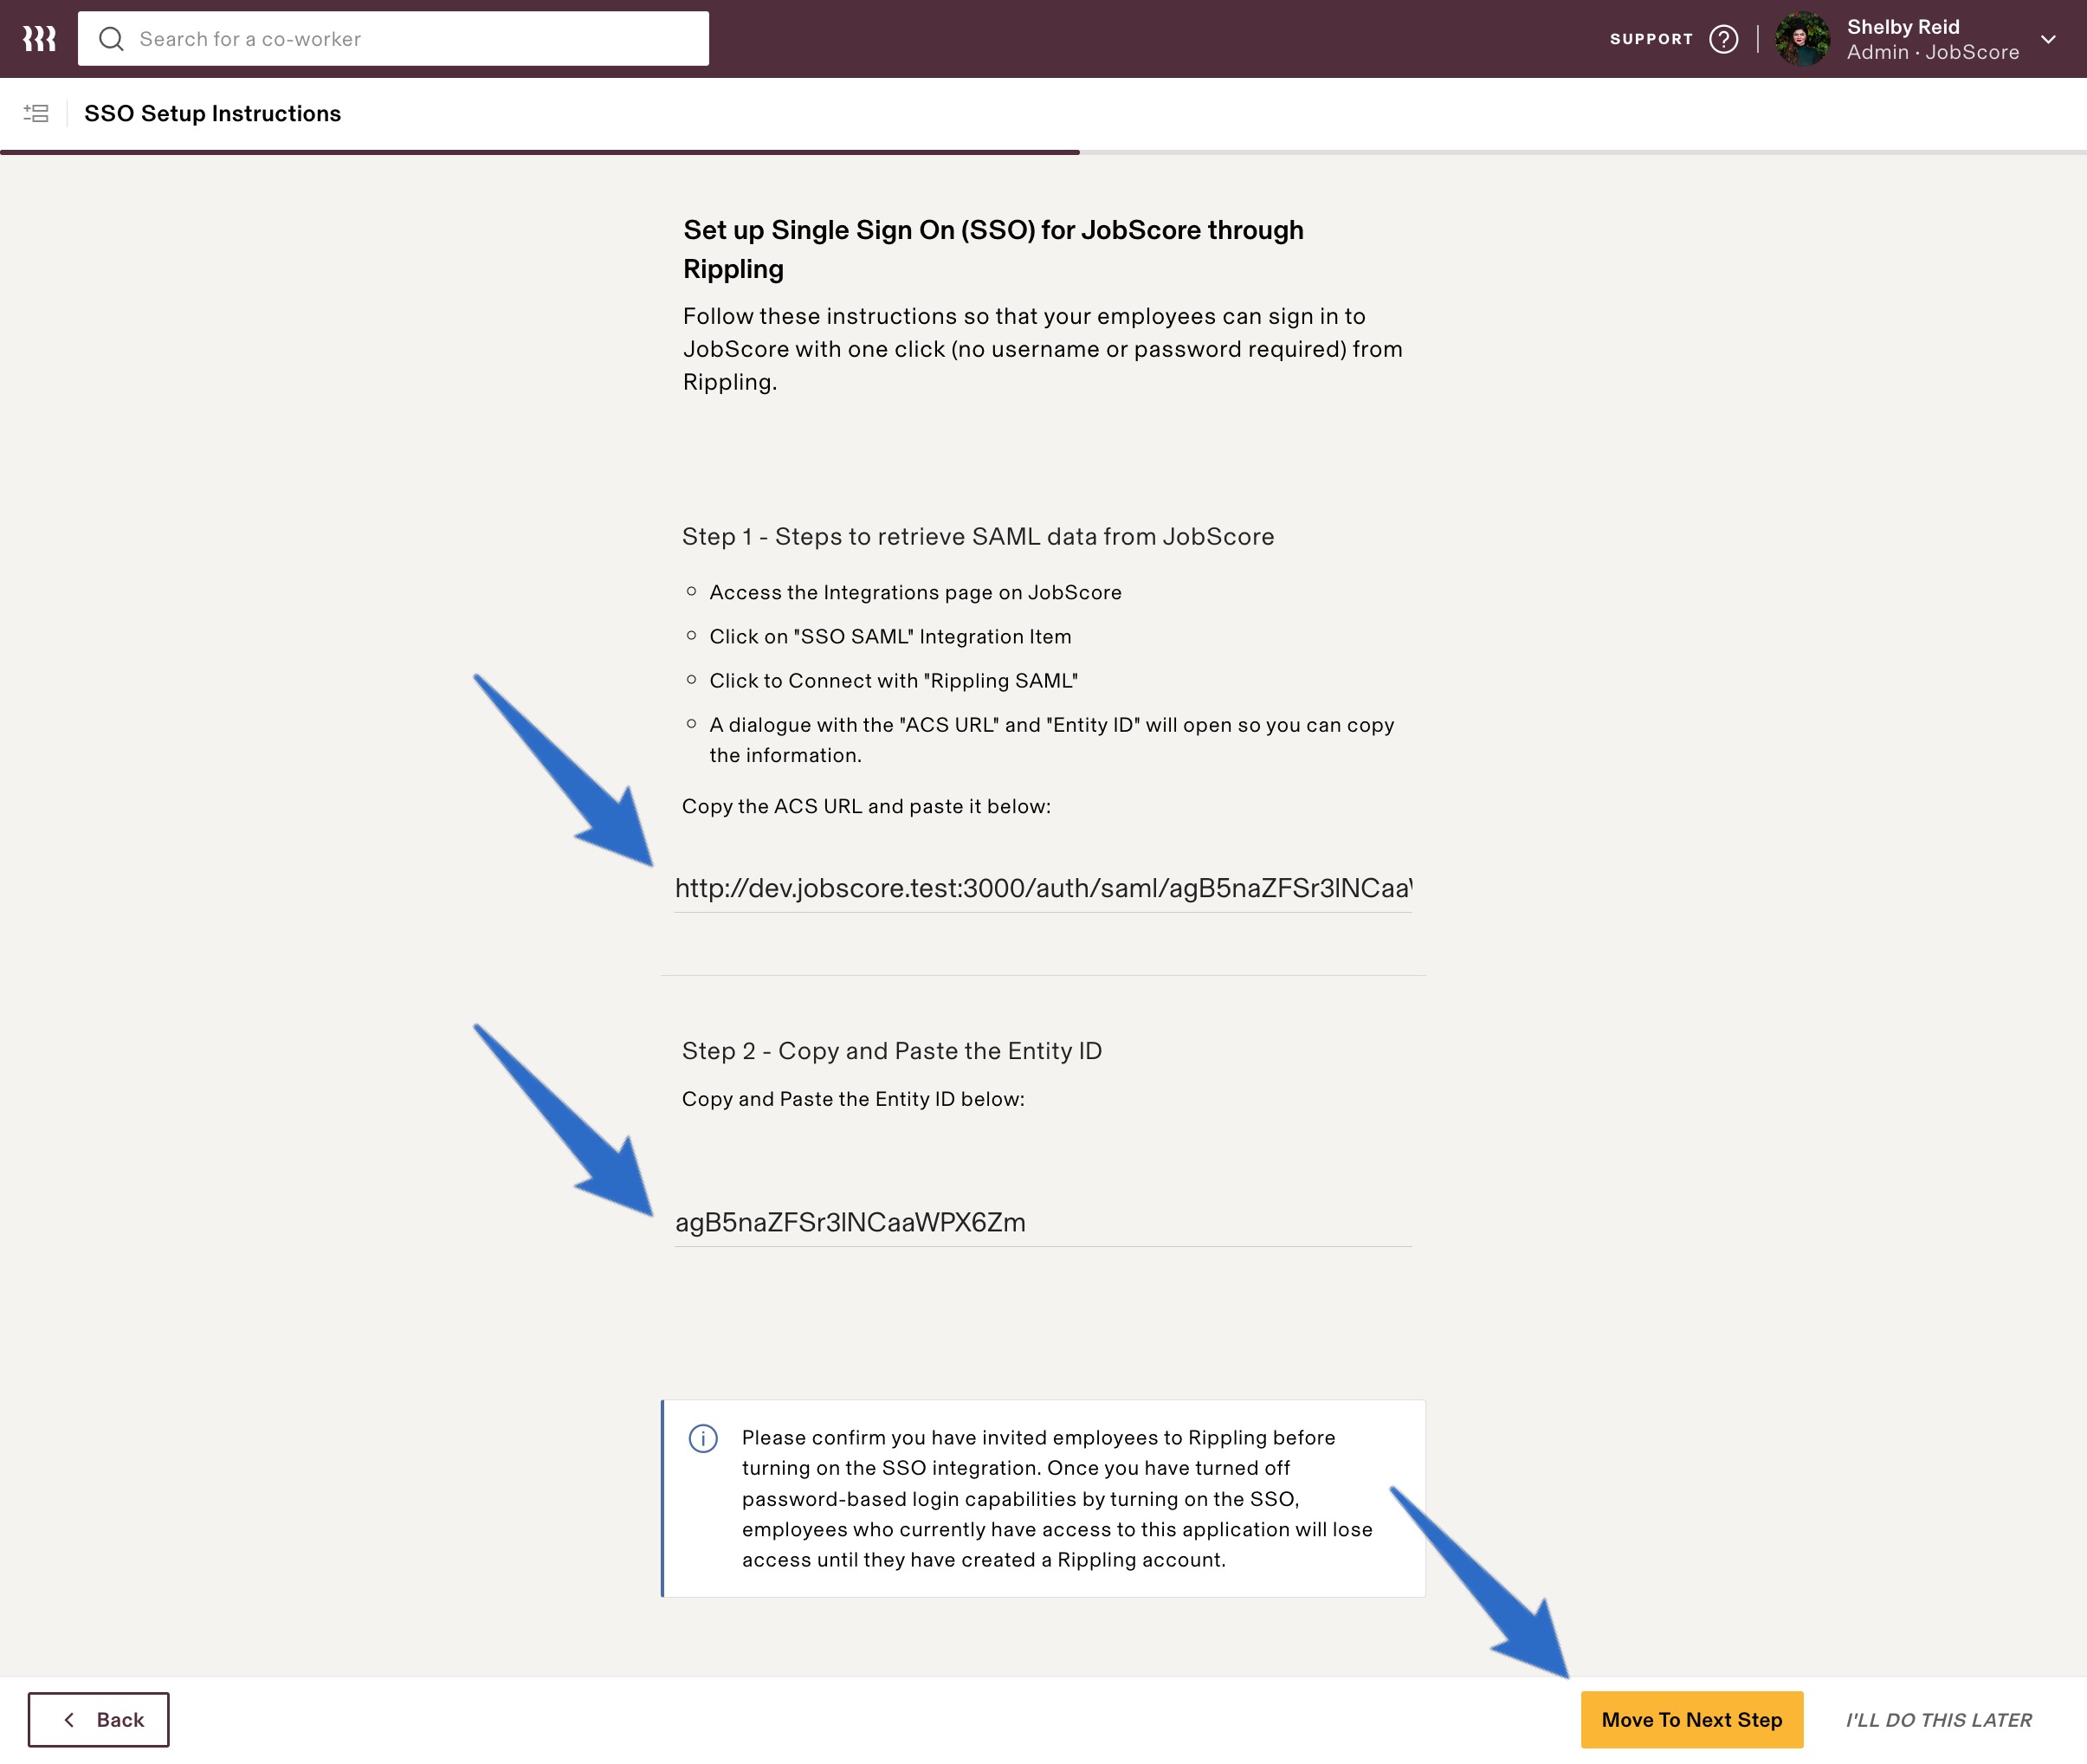The height and width of the screenshot is (1764, 2087).
Task: Click the SUPPORT label
Action: click(x=1651, y=39)
